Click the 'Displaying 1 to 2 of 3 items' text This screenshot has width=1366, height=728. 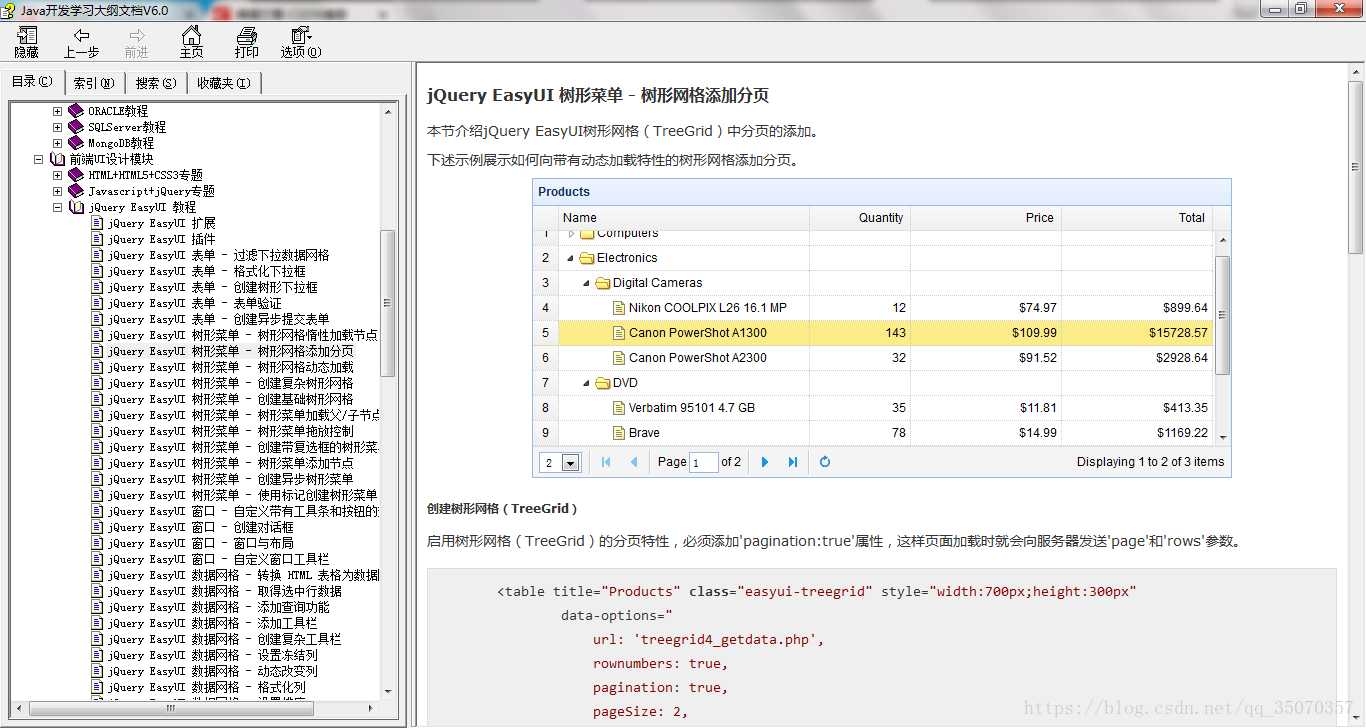click(x=1150, y=462)
